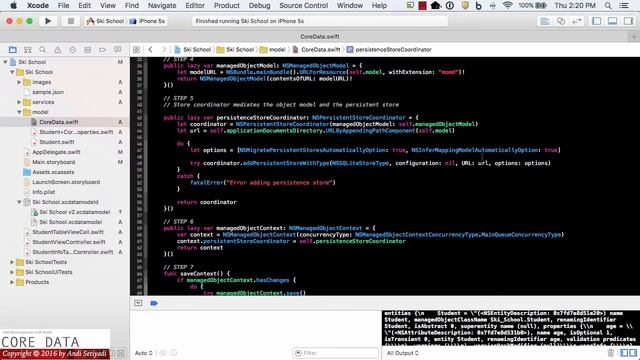This screenshot has height=360, width=640.
Task: Open the Debug menu
Action: tap(260, 6)
